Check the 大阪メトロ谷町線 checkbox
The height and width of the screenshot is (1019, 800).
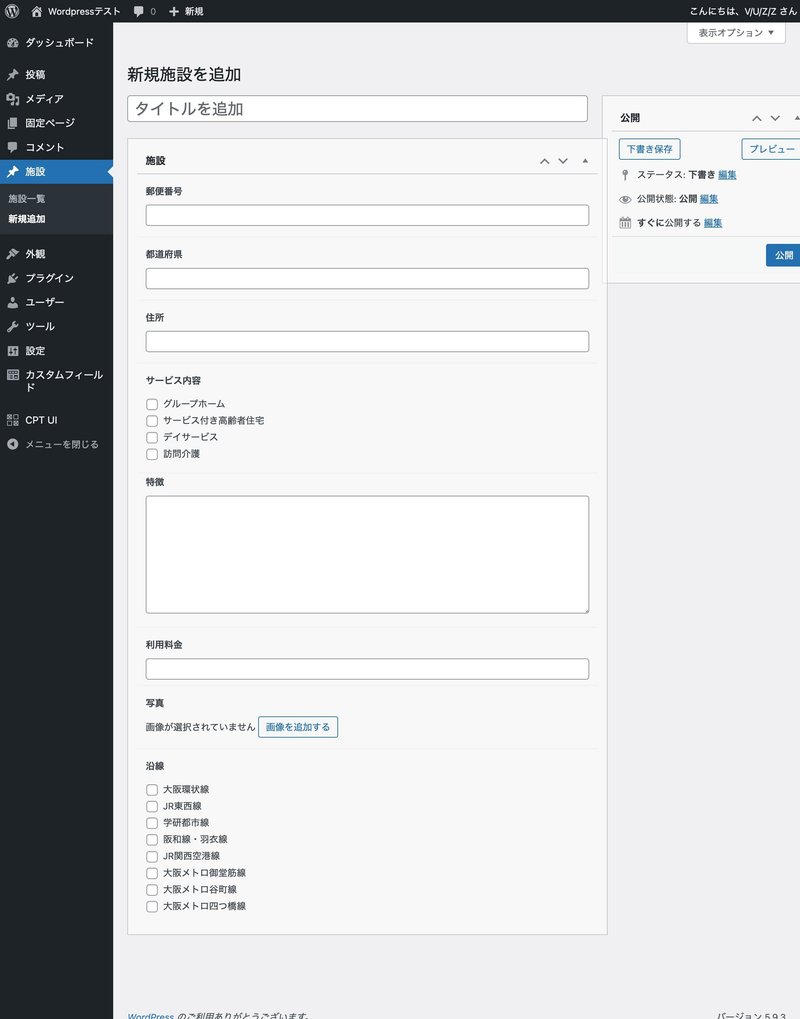tap(152, 890)
